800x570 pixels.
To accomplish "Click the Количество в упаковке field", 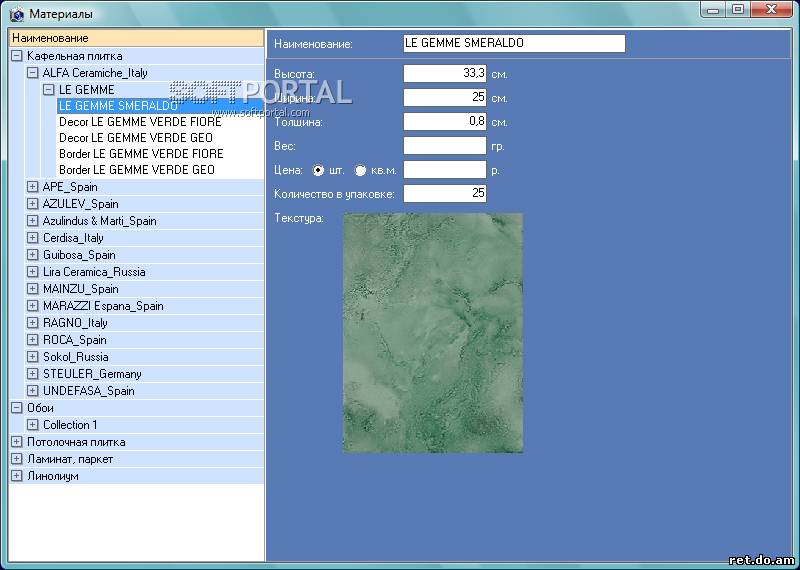I will click(444, 193).
